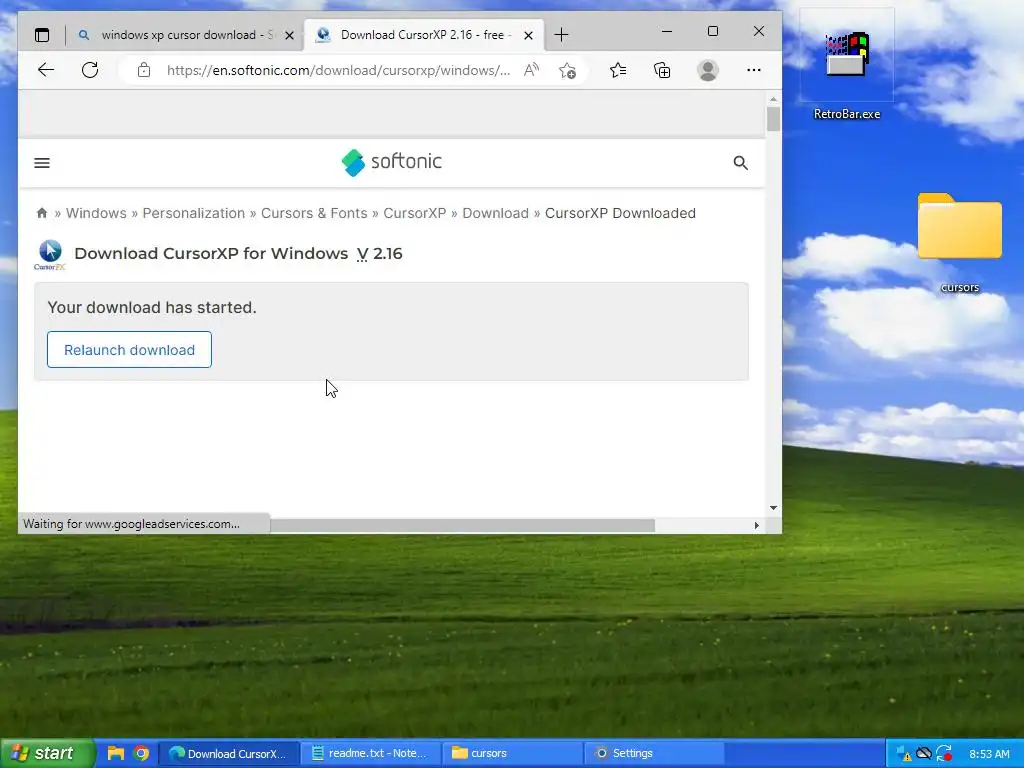Viewport: 1024px width, 768px height.
Task: Open the Start menu
Action: click(x=46, y=753)
